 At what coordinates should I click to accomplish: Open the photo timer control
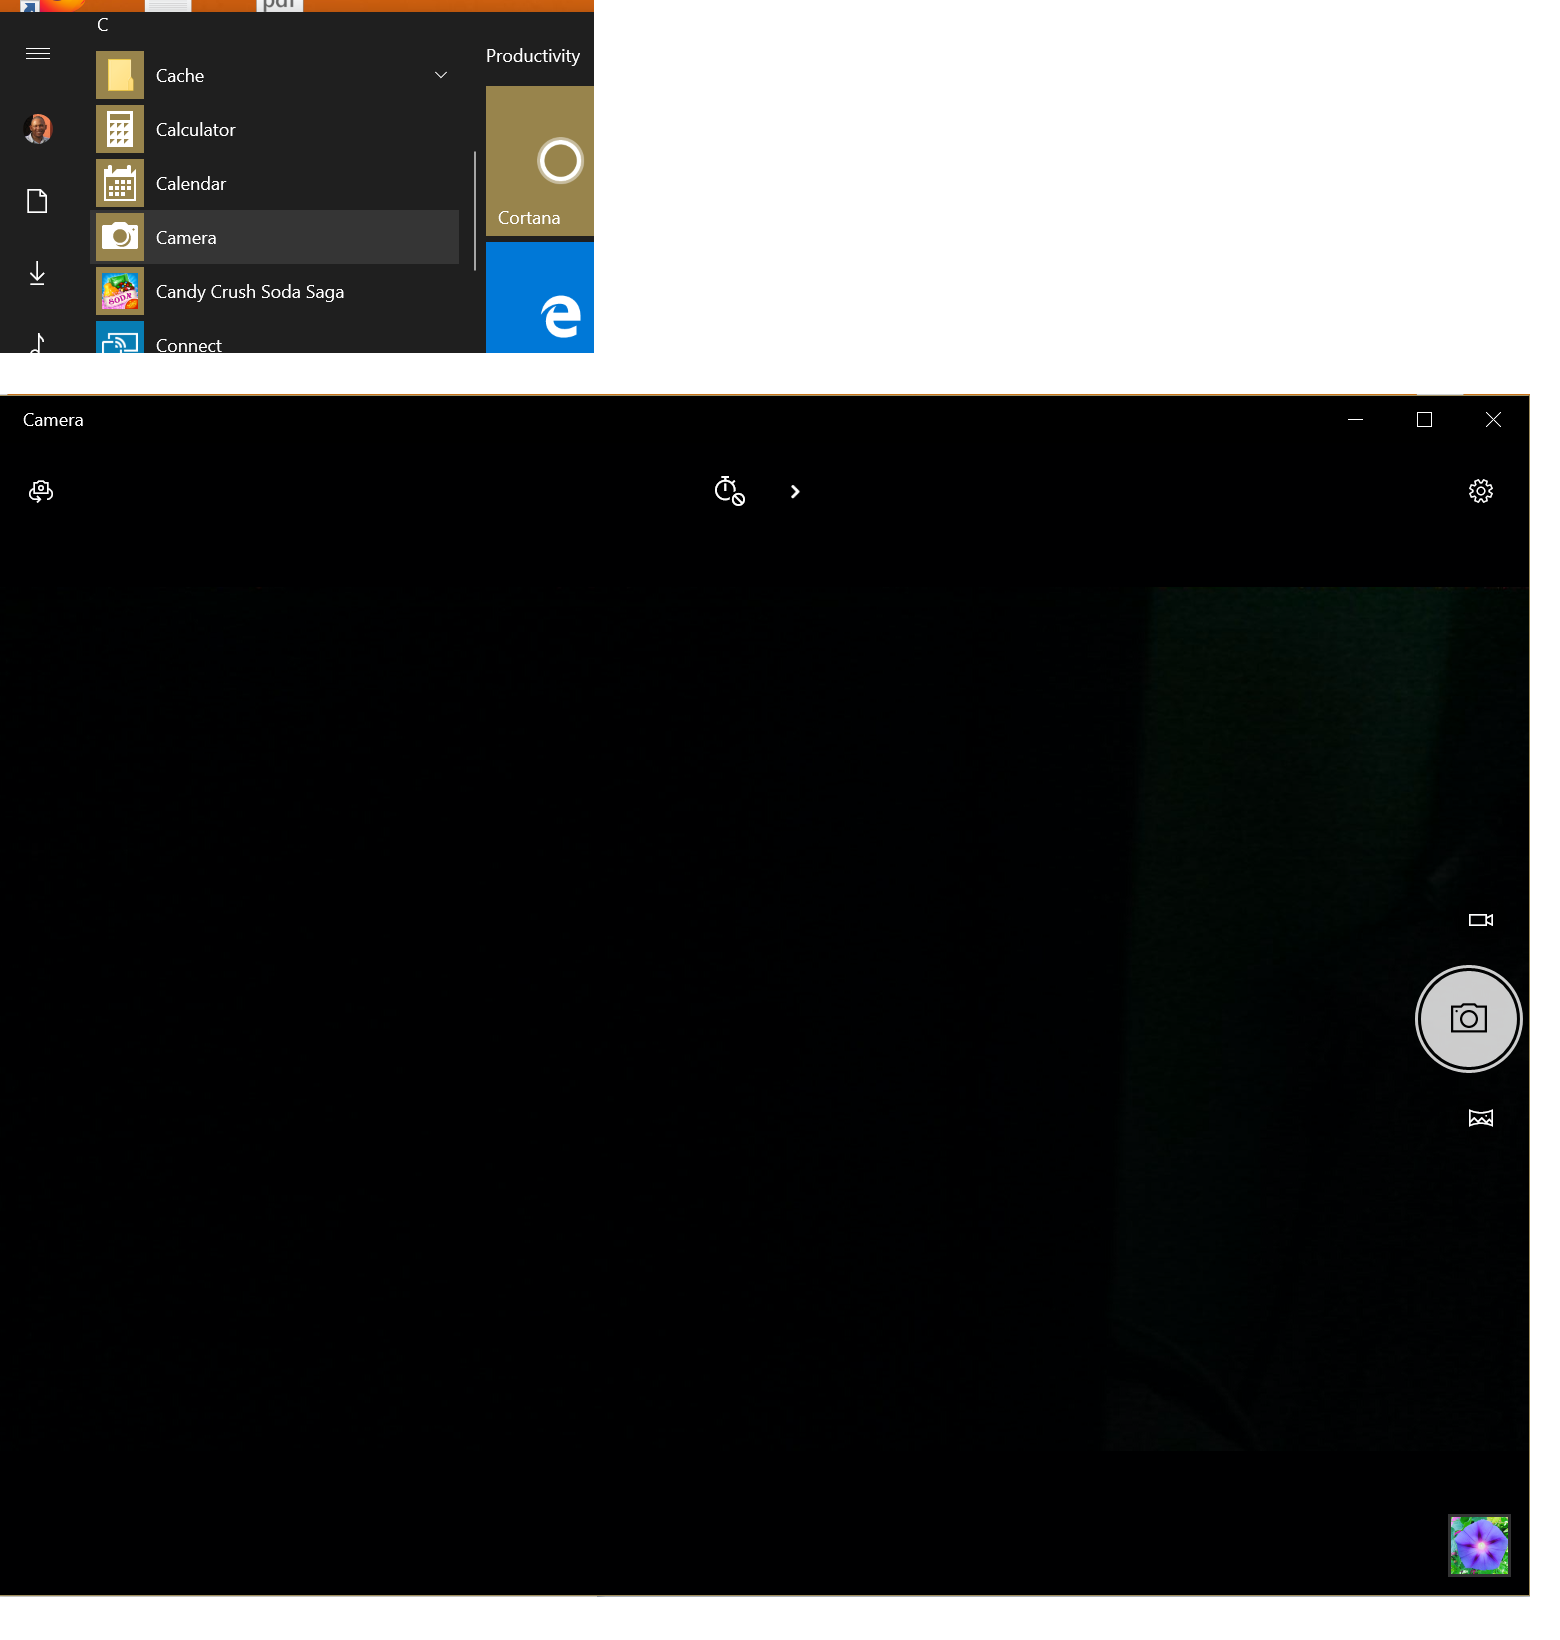(729, 491)
